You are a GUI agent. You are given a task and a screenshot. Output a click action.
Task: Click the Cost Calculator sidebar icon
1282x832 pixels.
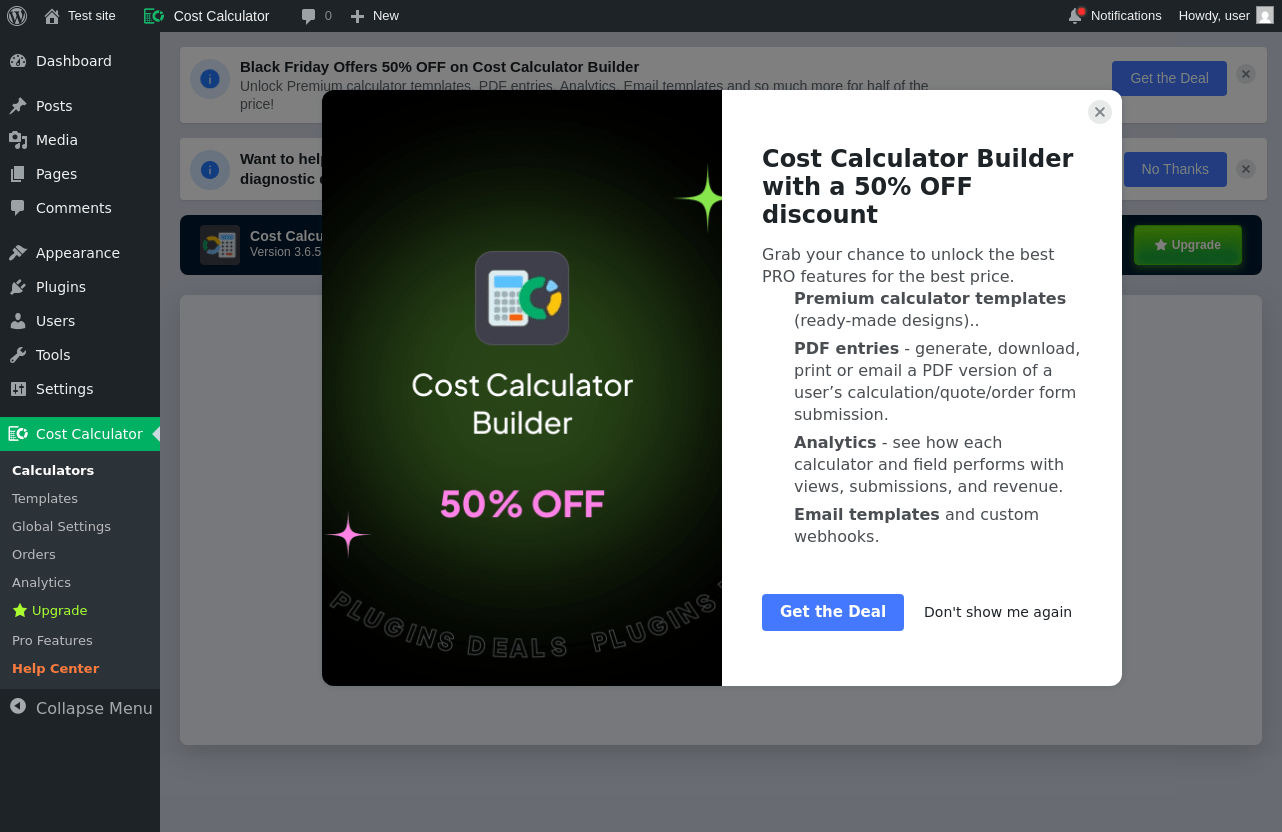18,434
